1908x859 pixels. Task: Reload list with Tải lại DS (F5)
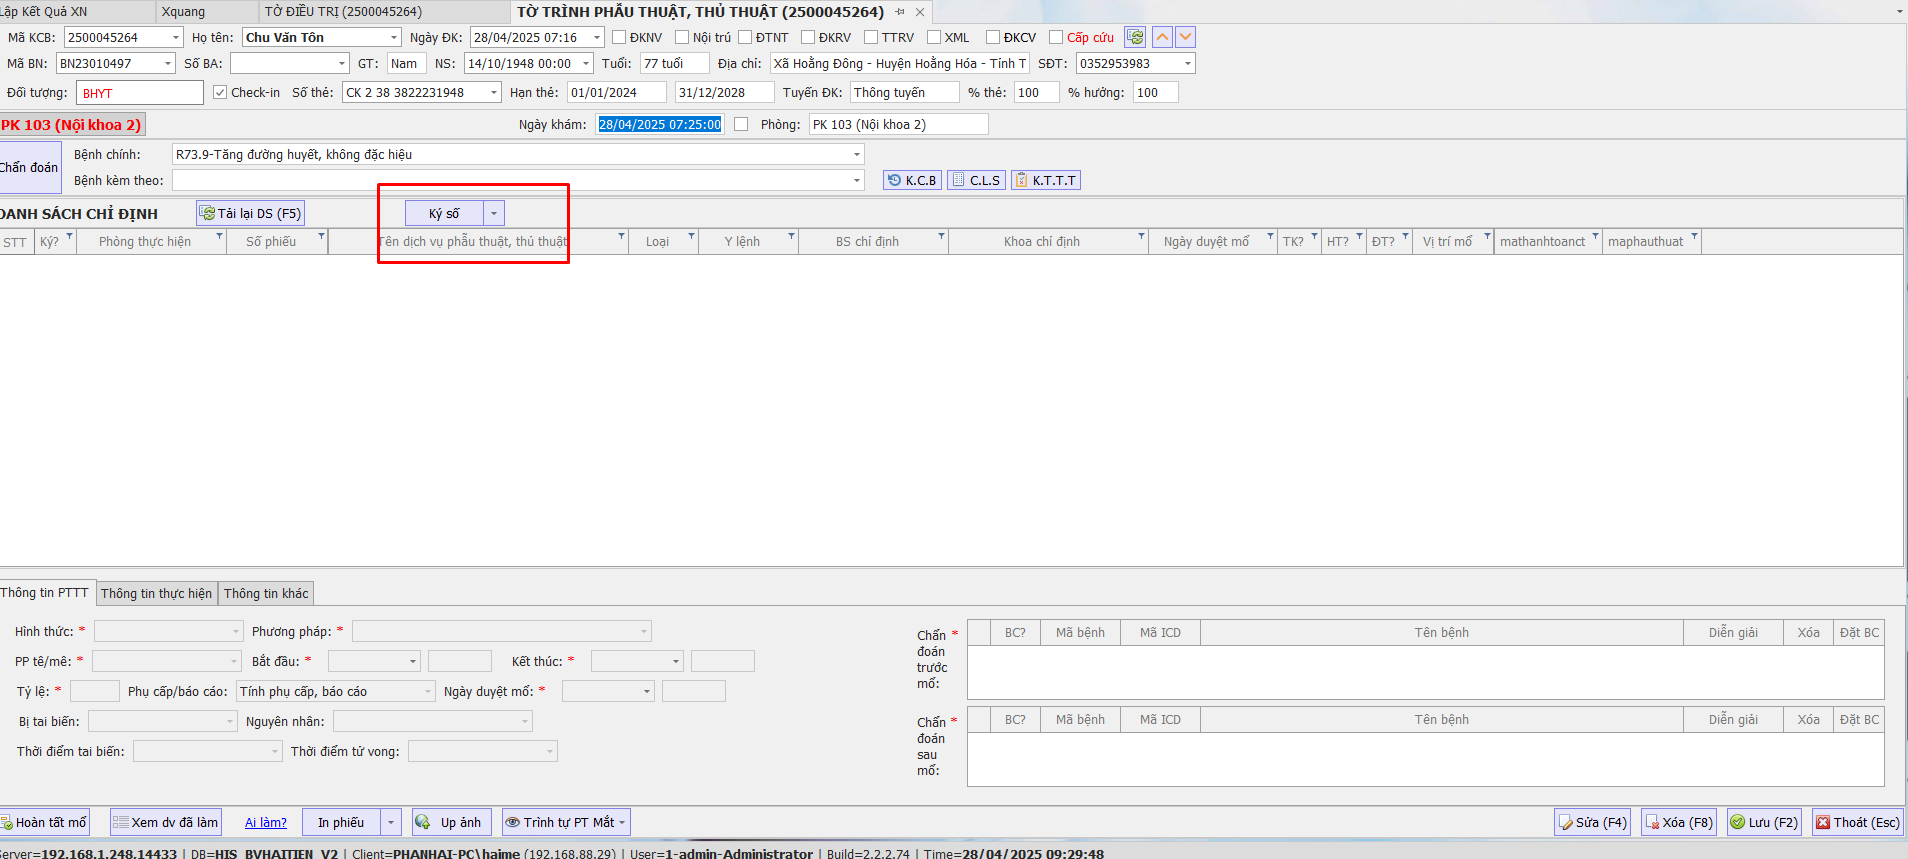[250, 213]
